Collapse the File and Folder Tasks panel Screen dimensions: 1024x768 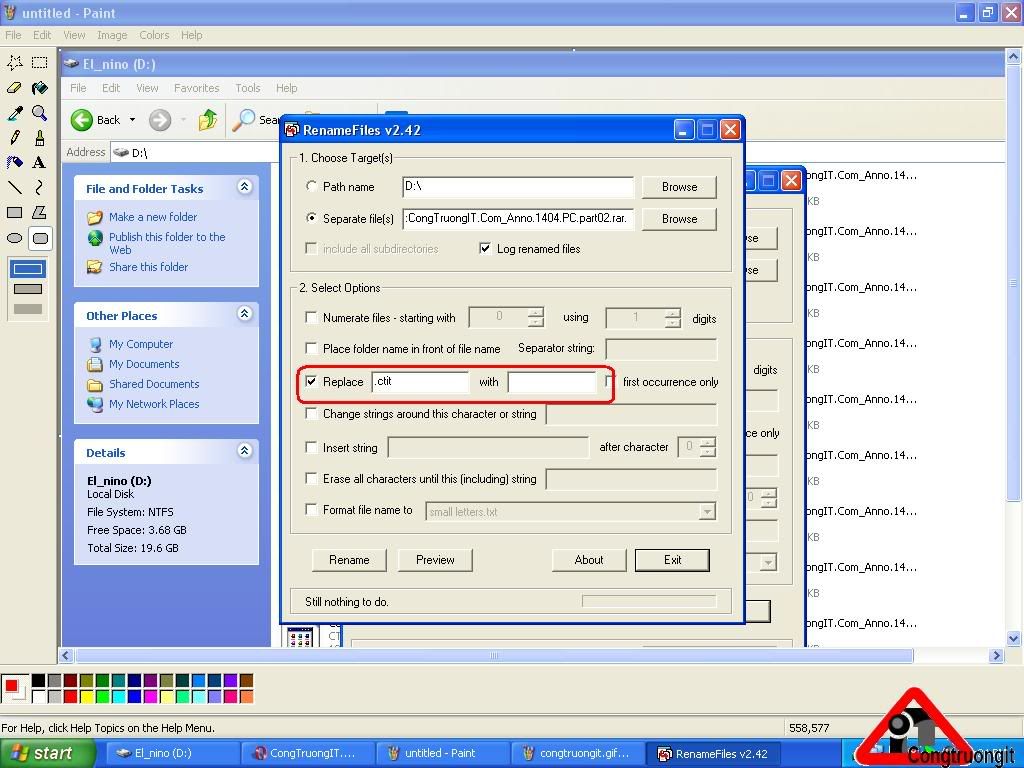pos(245,187)
